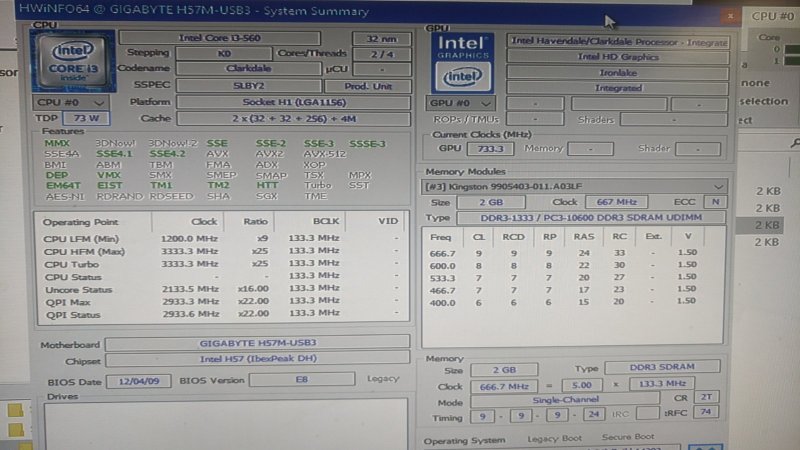Click the Intel Graphics logo
This screenshot has width=800, height=450.
463,60
